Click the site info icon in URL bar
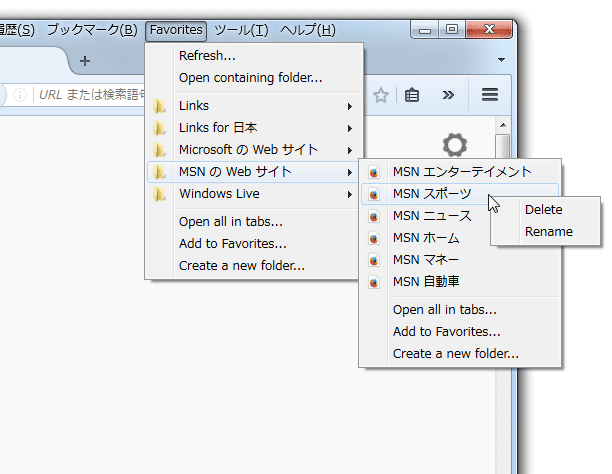This screenshot has height=474, width=612. (20, 94)
